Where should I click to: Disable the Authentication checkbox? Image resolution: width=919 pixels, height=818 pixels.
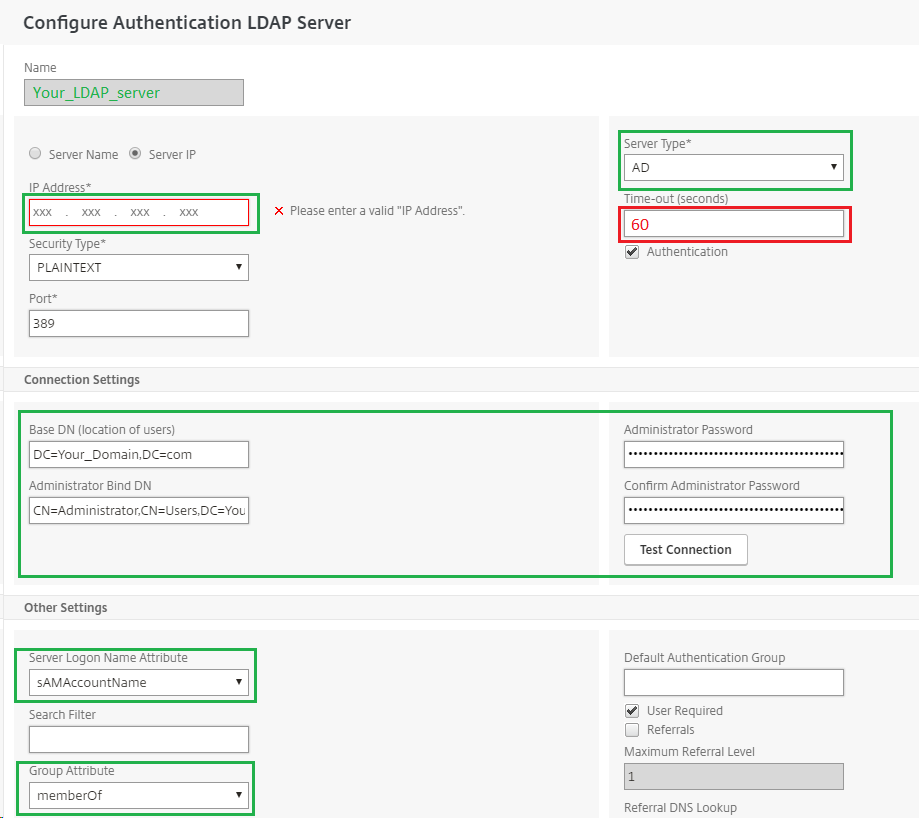click(630, 251)
